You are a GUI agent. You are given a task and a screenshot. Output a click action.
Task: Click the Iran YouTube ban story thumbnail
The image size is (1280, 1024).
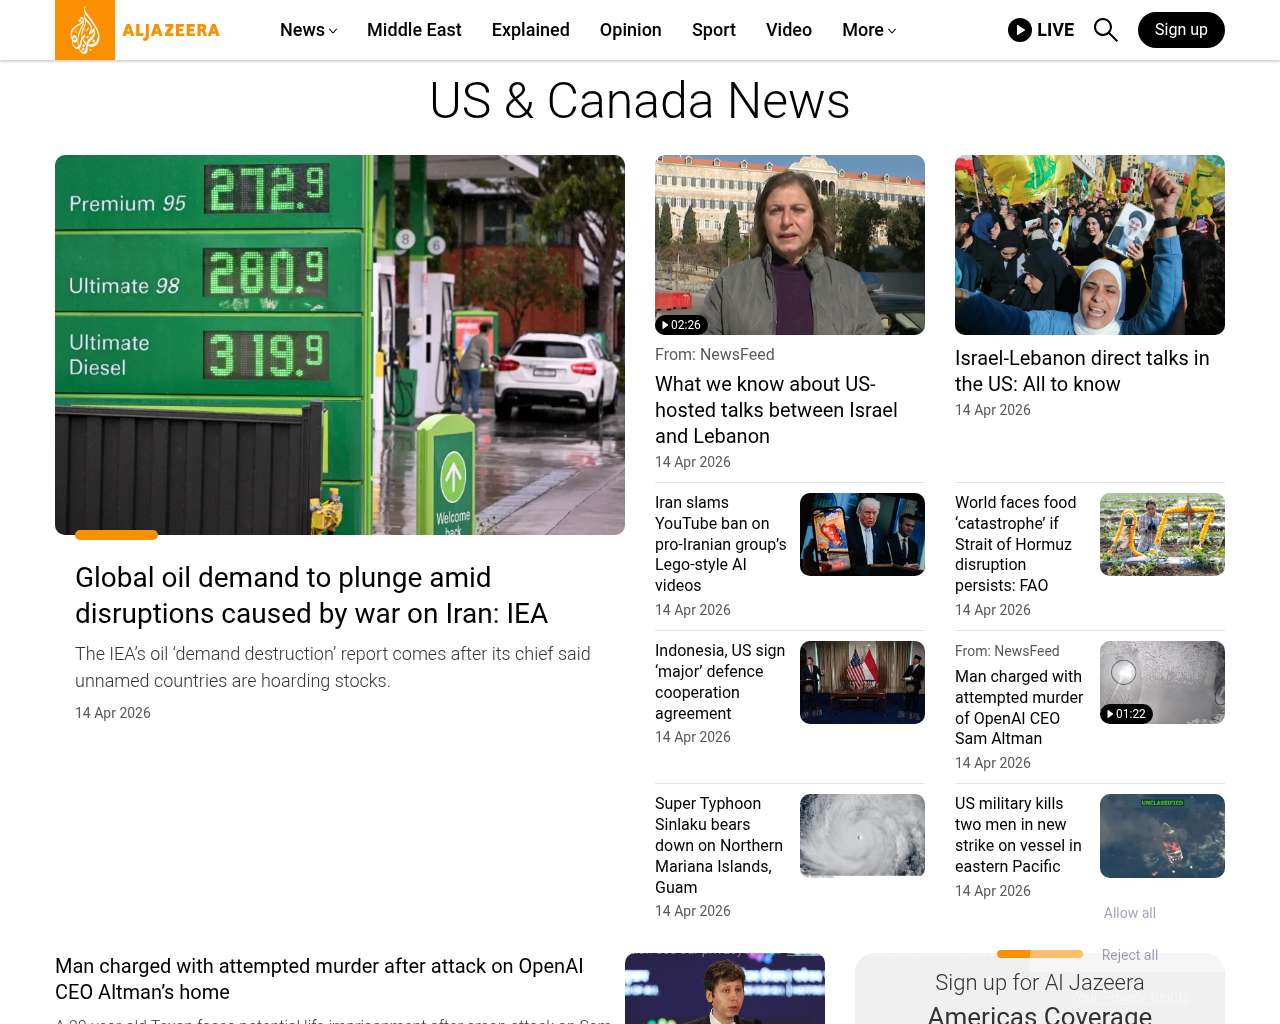pos(862,534)
